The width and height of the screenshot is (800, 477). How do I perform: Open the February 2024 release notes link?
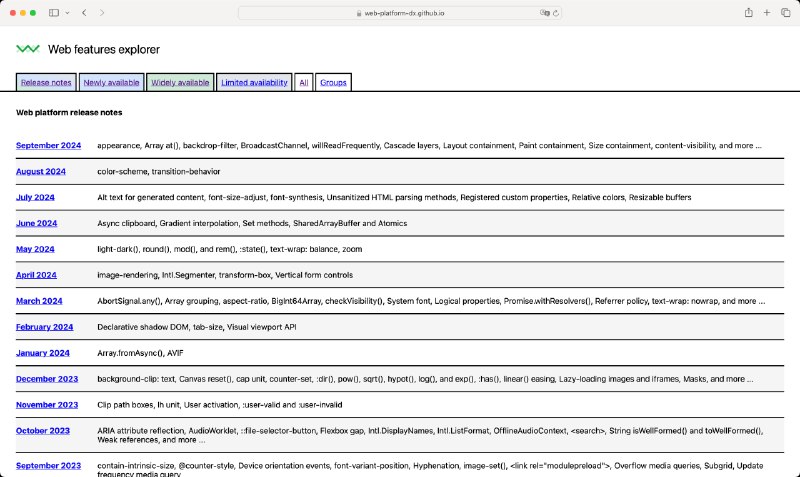tap(44, 327)
